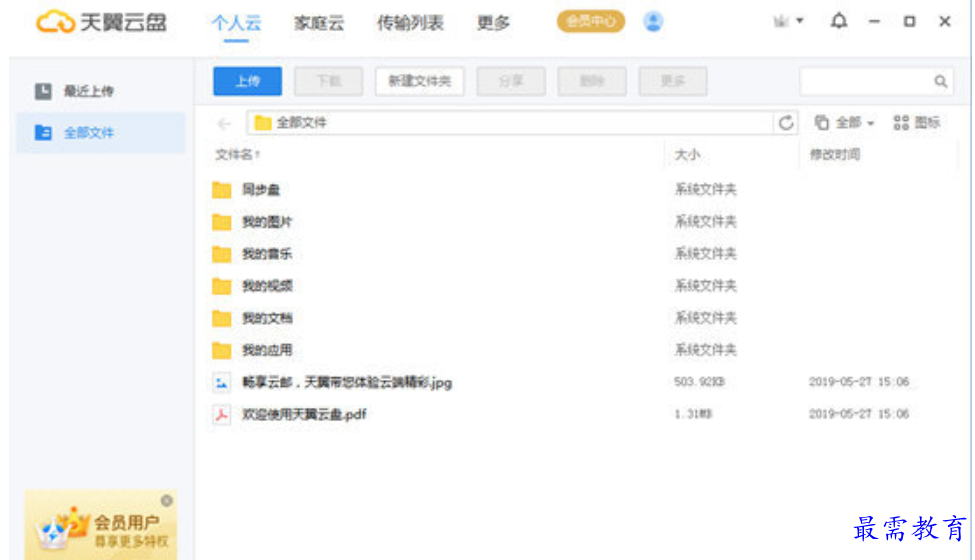This screenshot has width=975, height=560.
Task: Switch to 图标 grid view
Action: (917, 122)
